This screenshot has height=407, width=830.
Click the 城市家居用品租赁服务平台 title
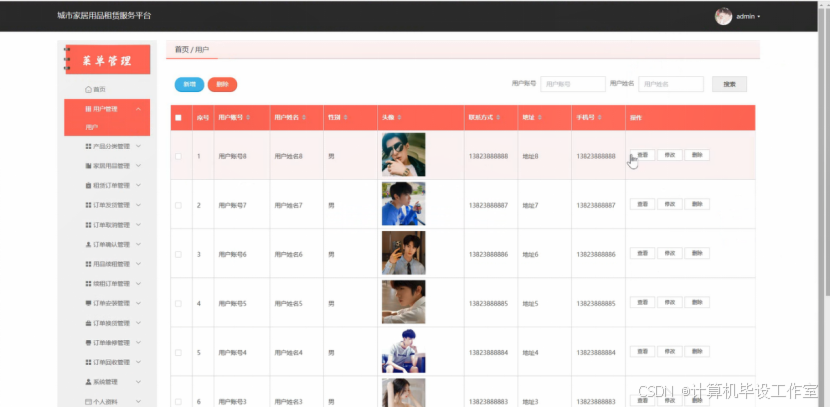click(x=104, y=16)
